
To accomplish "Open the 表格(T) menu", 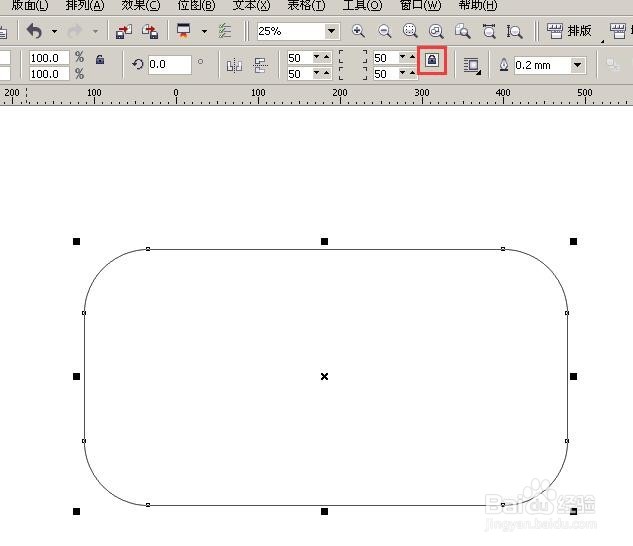I will [306, 6].
